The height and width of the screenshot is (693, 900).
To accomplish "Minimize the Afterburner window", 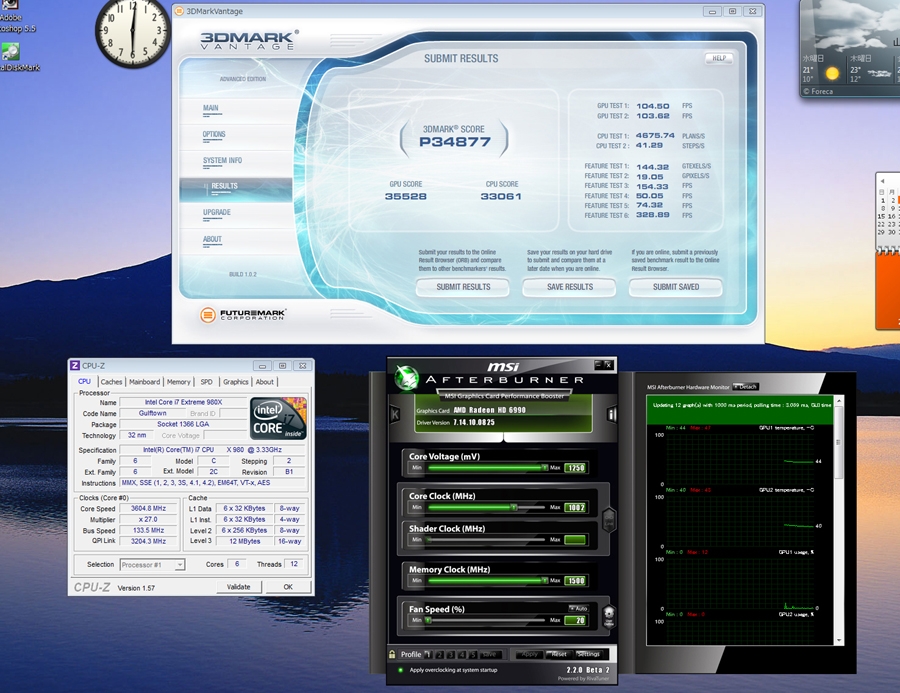I will pos(598,364).
